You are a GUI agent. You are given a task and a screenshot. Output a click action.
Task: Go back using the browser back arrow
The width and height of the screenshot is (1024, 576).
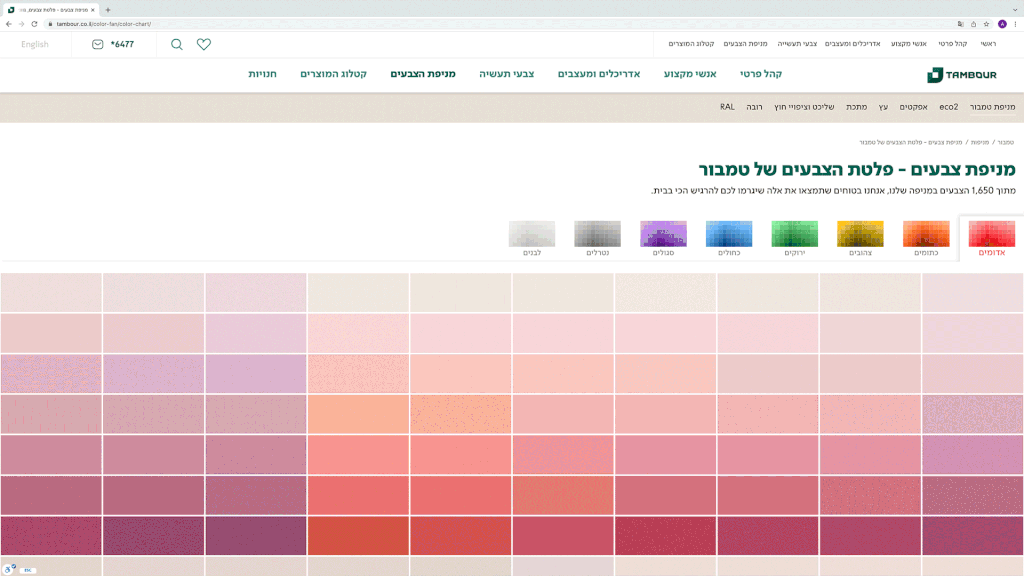9,23
